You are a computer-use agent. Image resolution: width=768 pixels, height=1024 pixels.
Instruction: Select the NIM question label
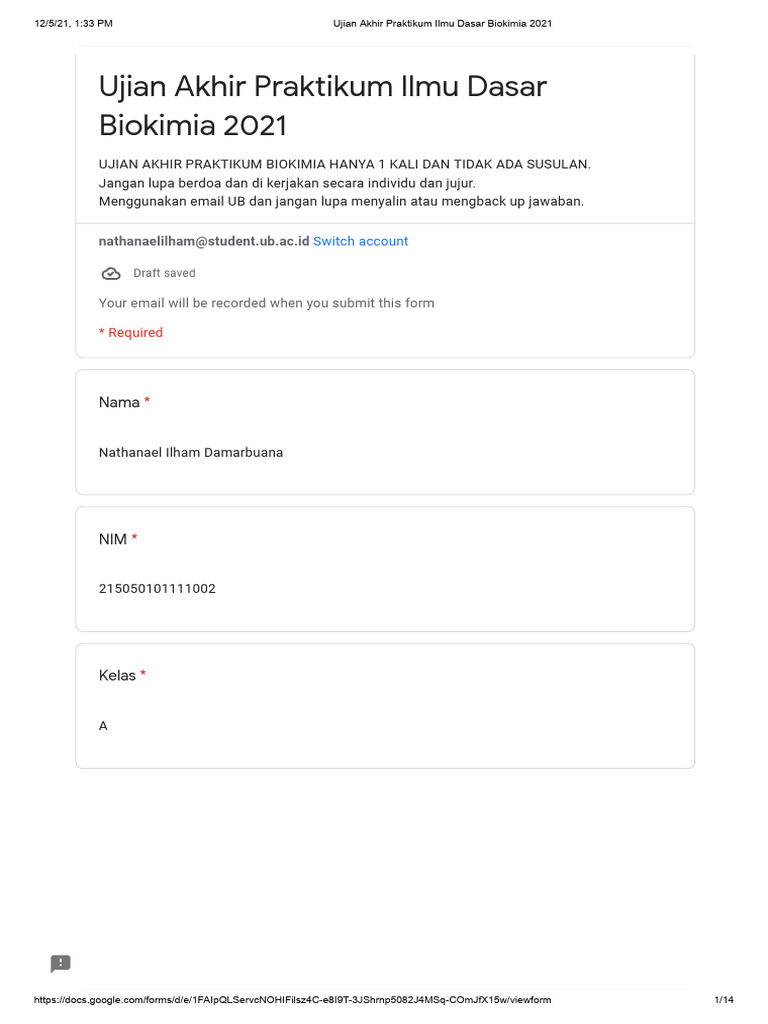click(113, 539)
